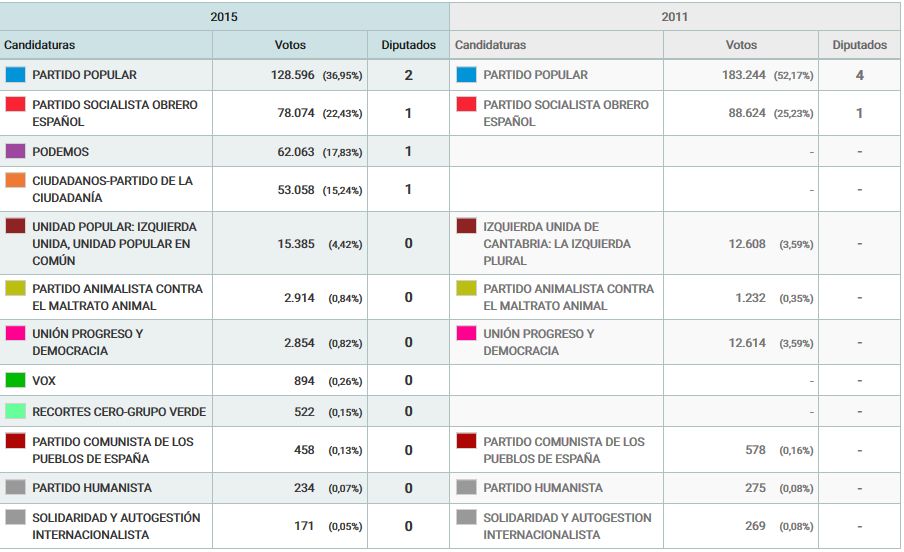Click the 88.624 votes value

coord(747,113)
